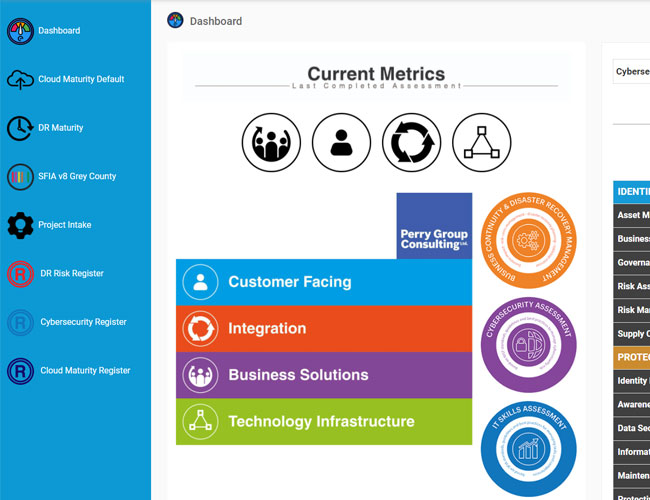This screenshot has height=500, width=650.
Task: Click the Cloud Maturity Register R icon
Action: click(20, 371)
